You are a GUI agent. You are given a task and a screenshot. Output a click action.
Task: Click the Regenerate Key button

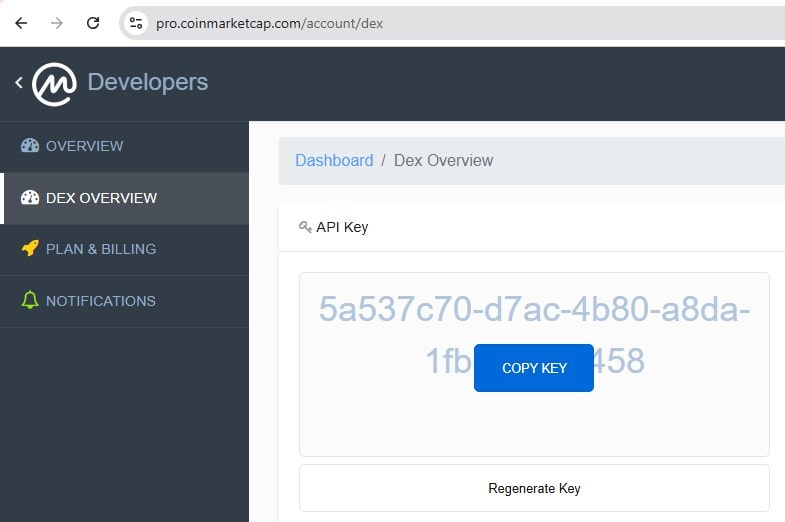click(x=534, y=488)
